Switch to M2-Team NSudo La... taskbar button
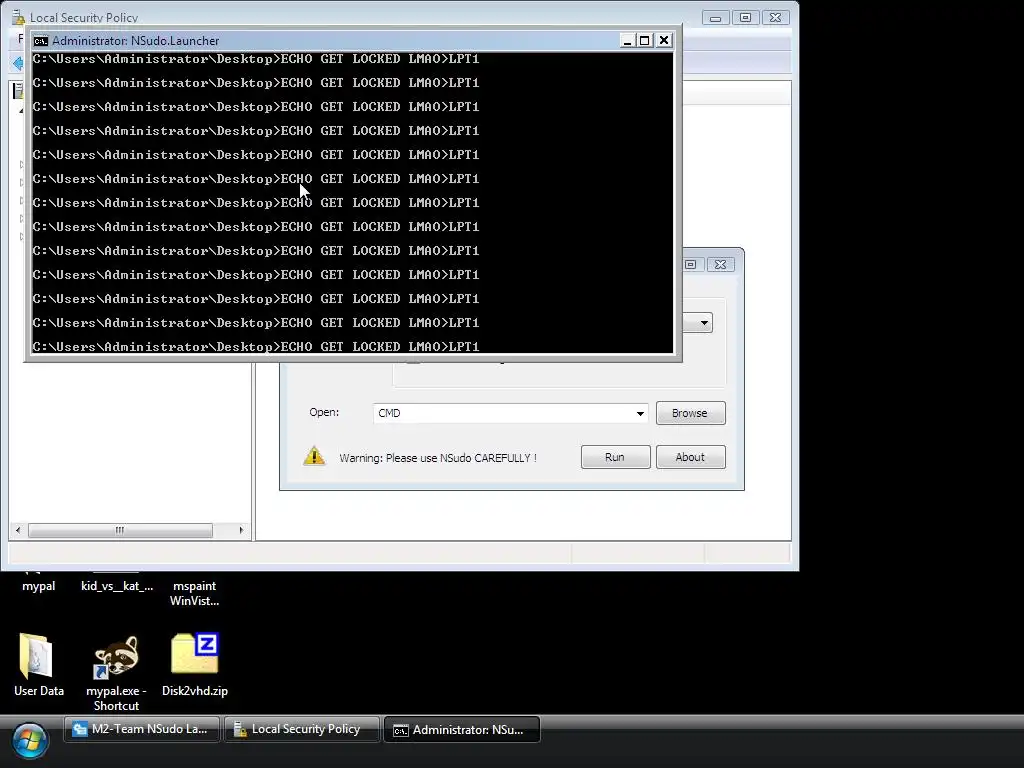 141,729
